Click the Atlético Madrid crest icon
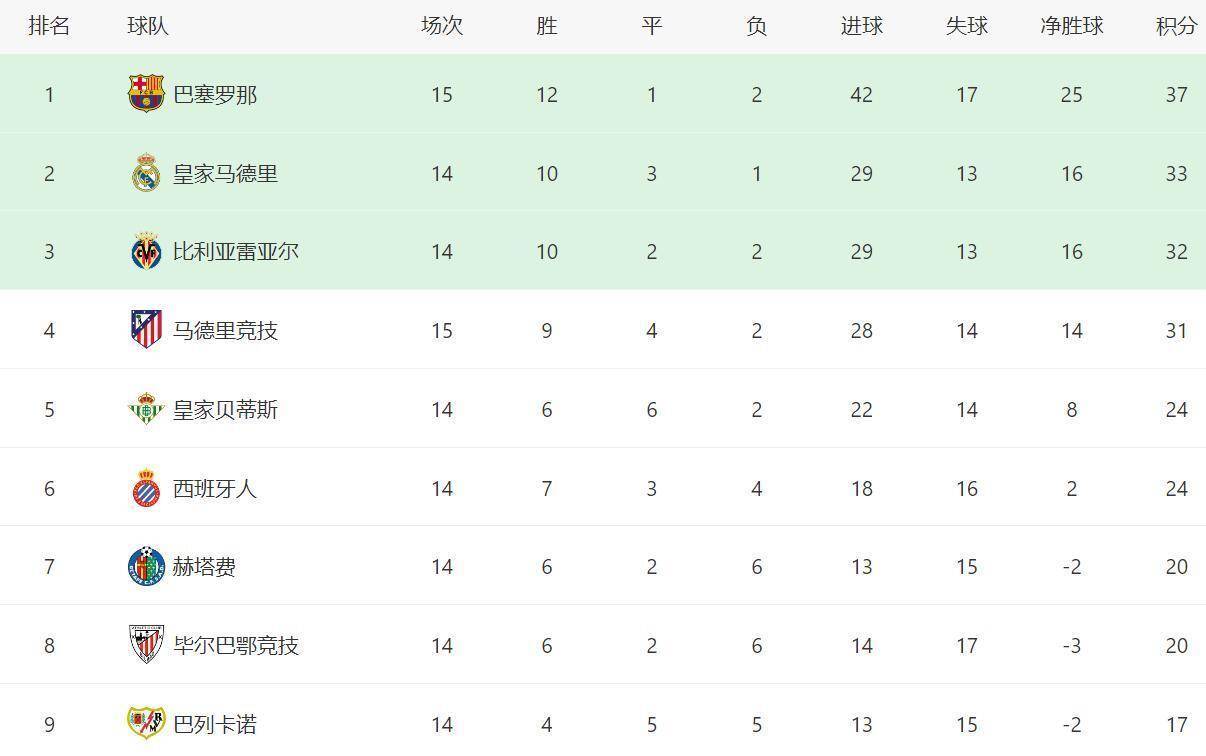 (x=146, y=330)
